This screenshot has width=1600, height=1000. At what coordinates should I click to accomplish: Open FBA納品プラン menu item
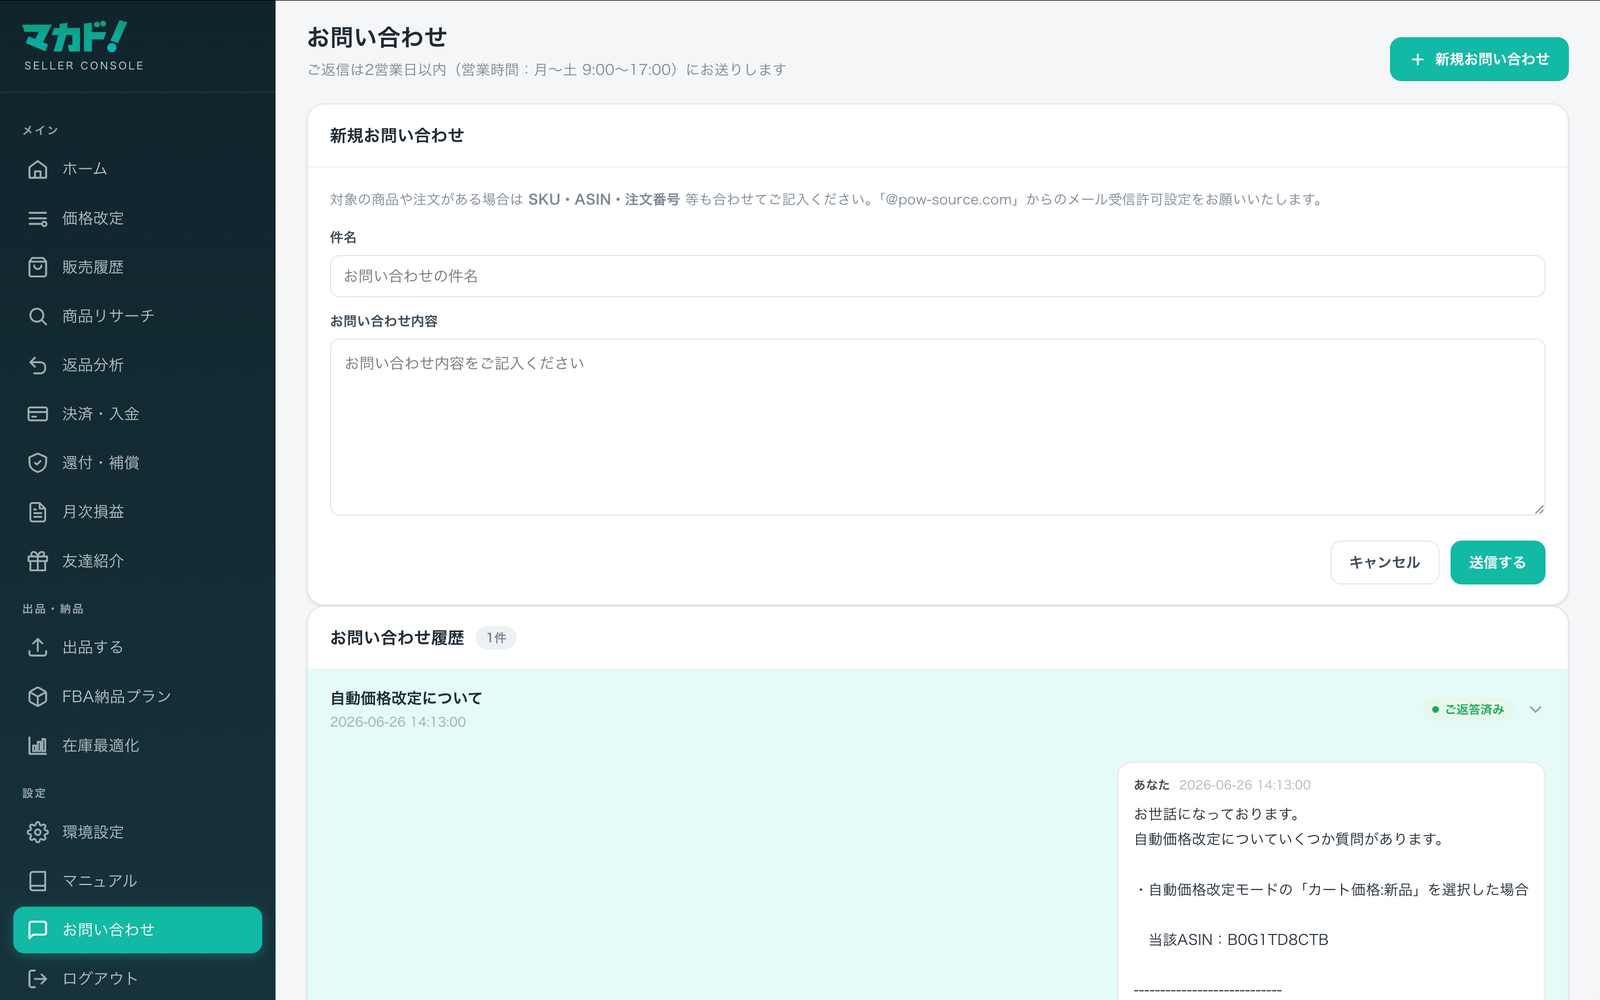pos(138,696)
